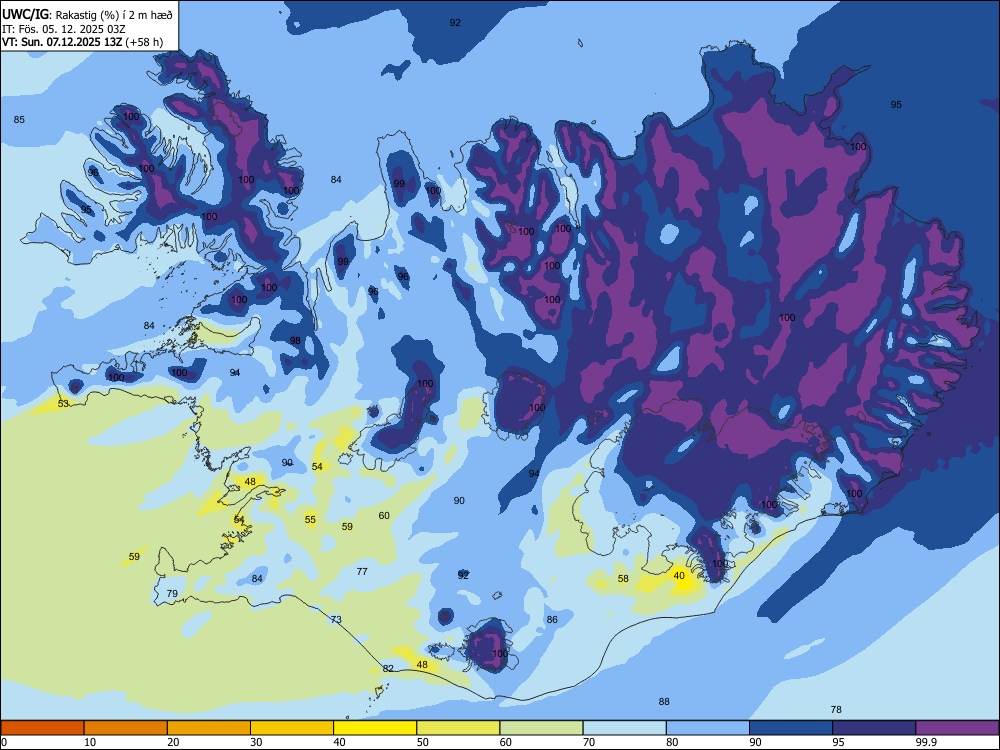Image resolution: width=1000 pixels, height=750 pixels.
Task: Click the legend tick label '99.9'
Action: tap(925, 742)
